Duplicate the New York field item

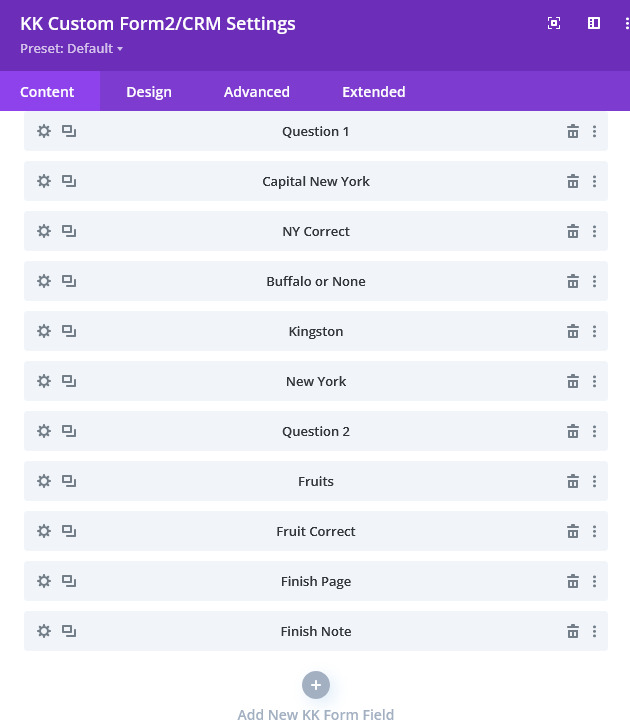pos(69,381)
